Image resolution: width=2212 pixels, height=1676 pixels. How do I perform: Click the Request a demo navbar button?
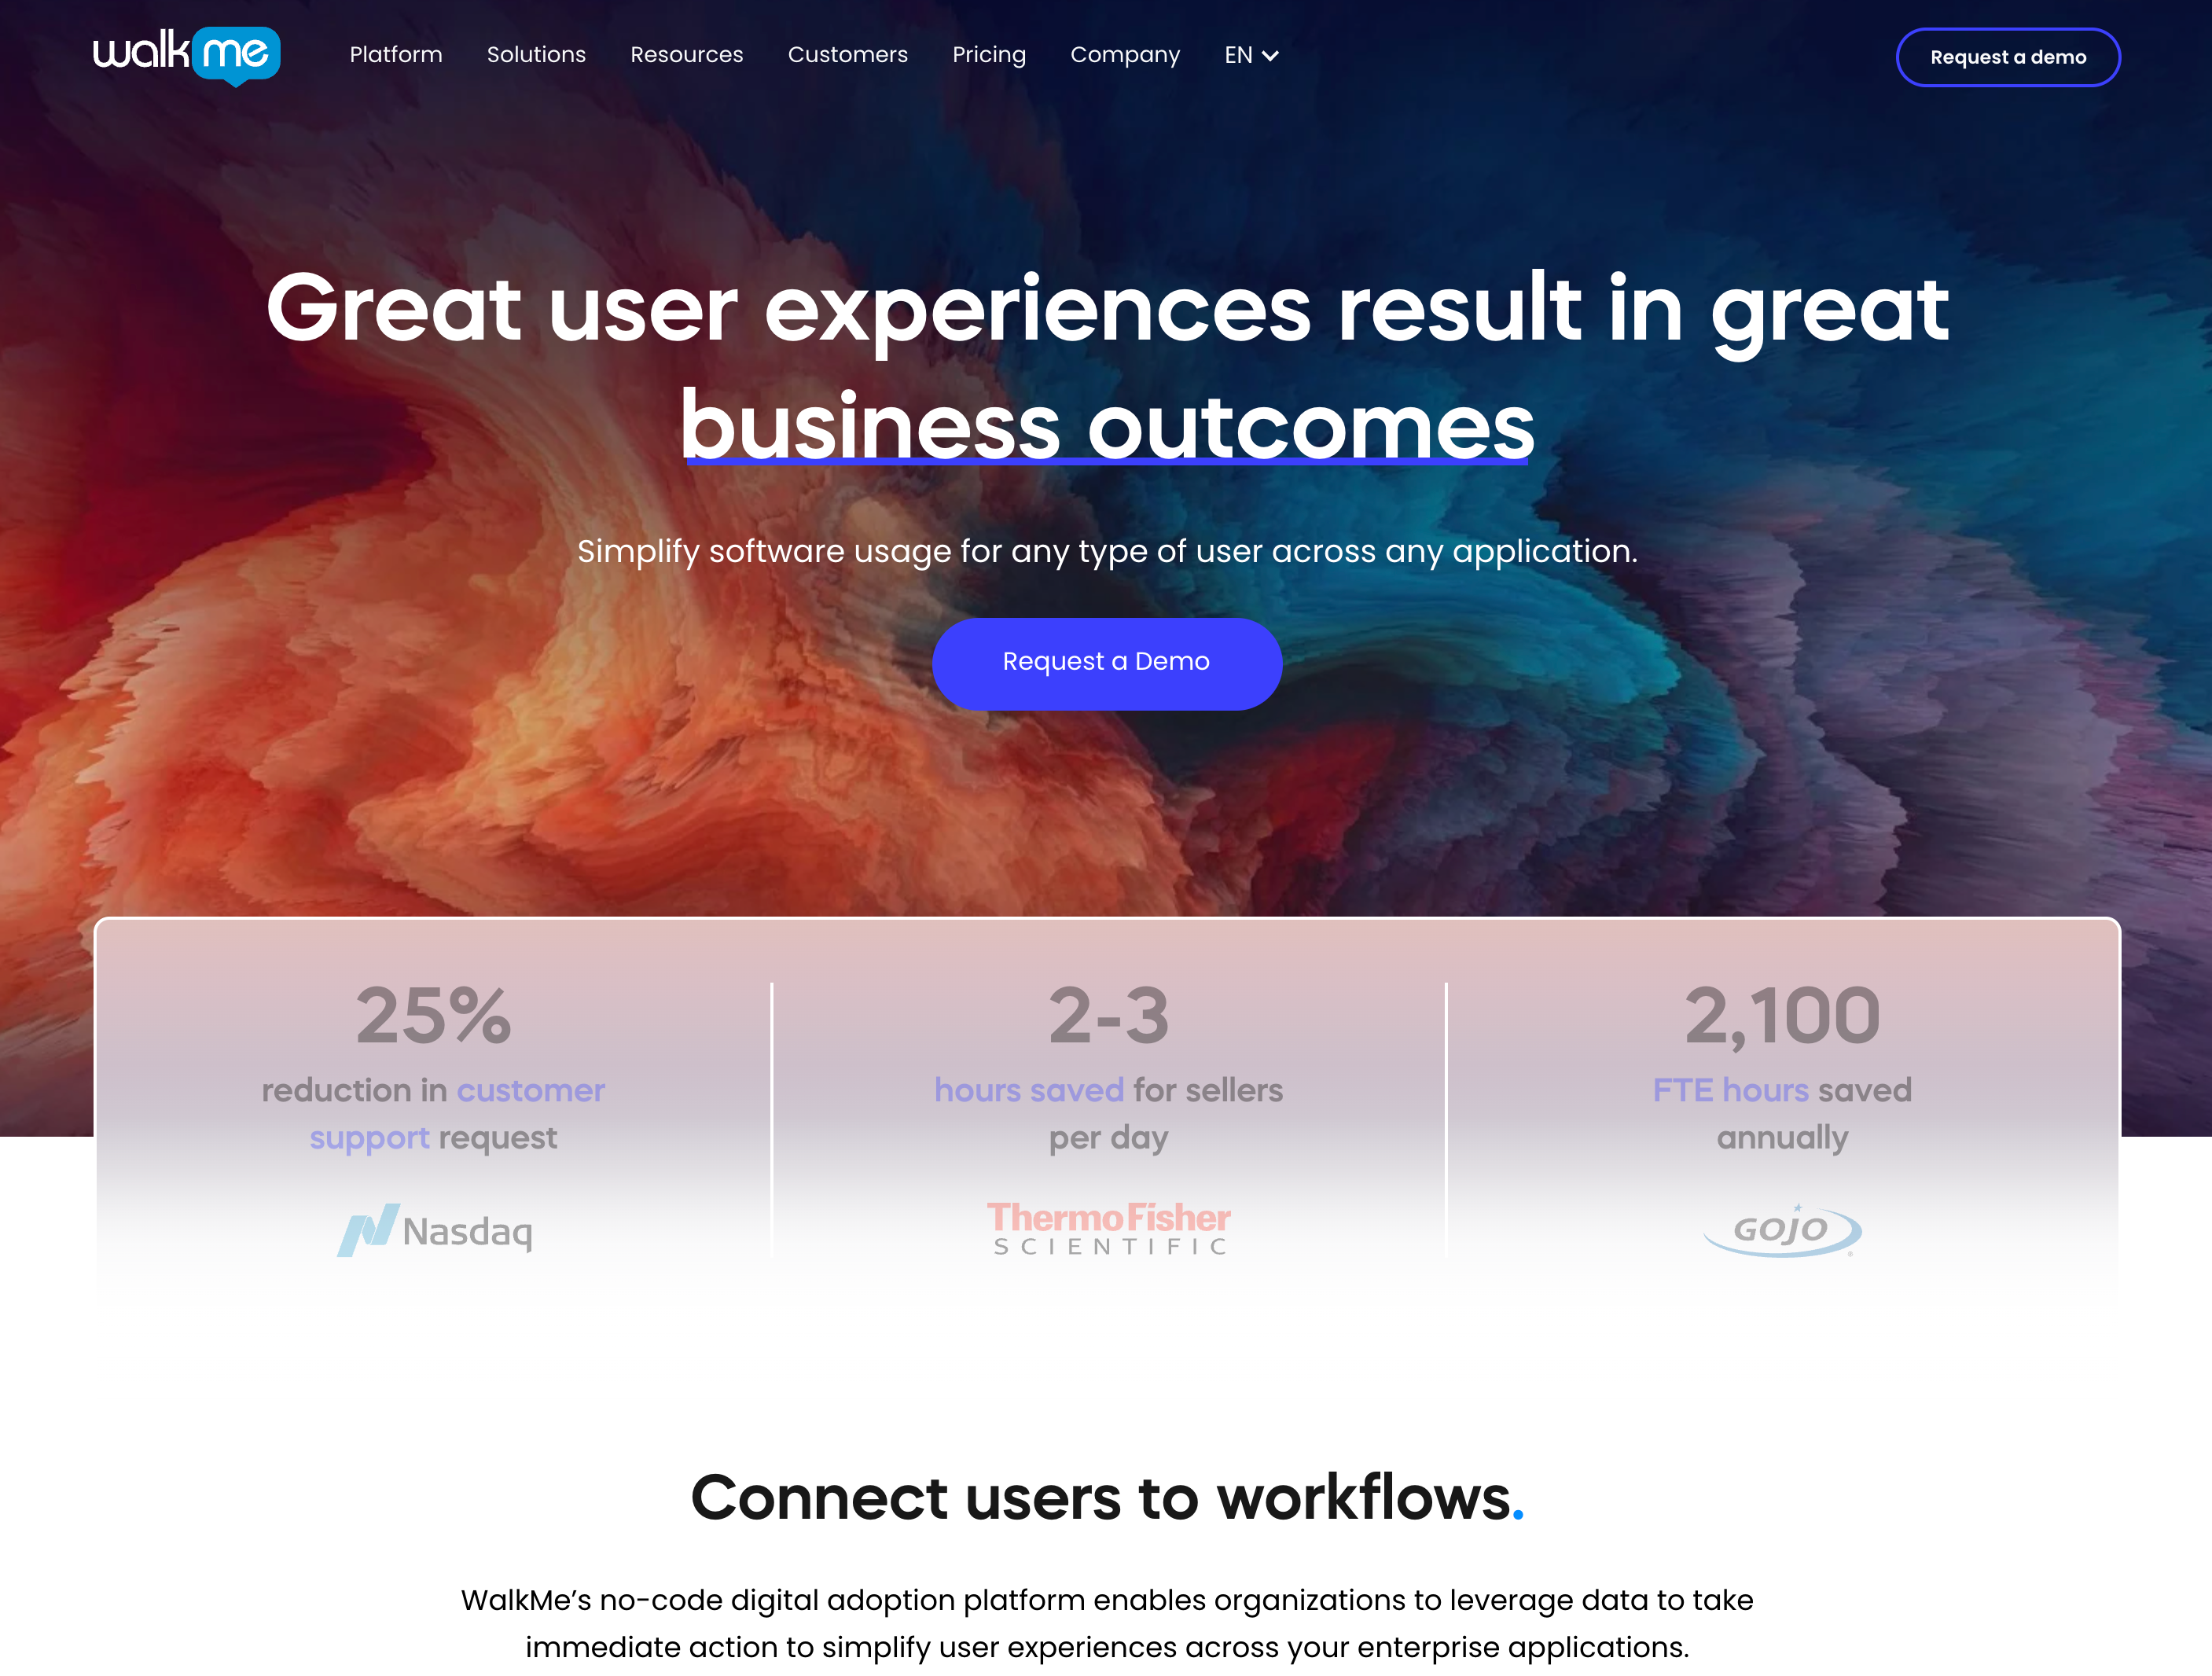(2008, 57)
